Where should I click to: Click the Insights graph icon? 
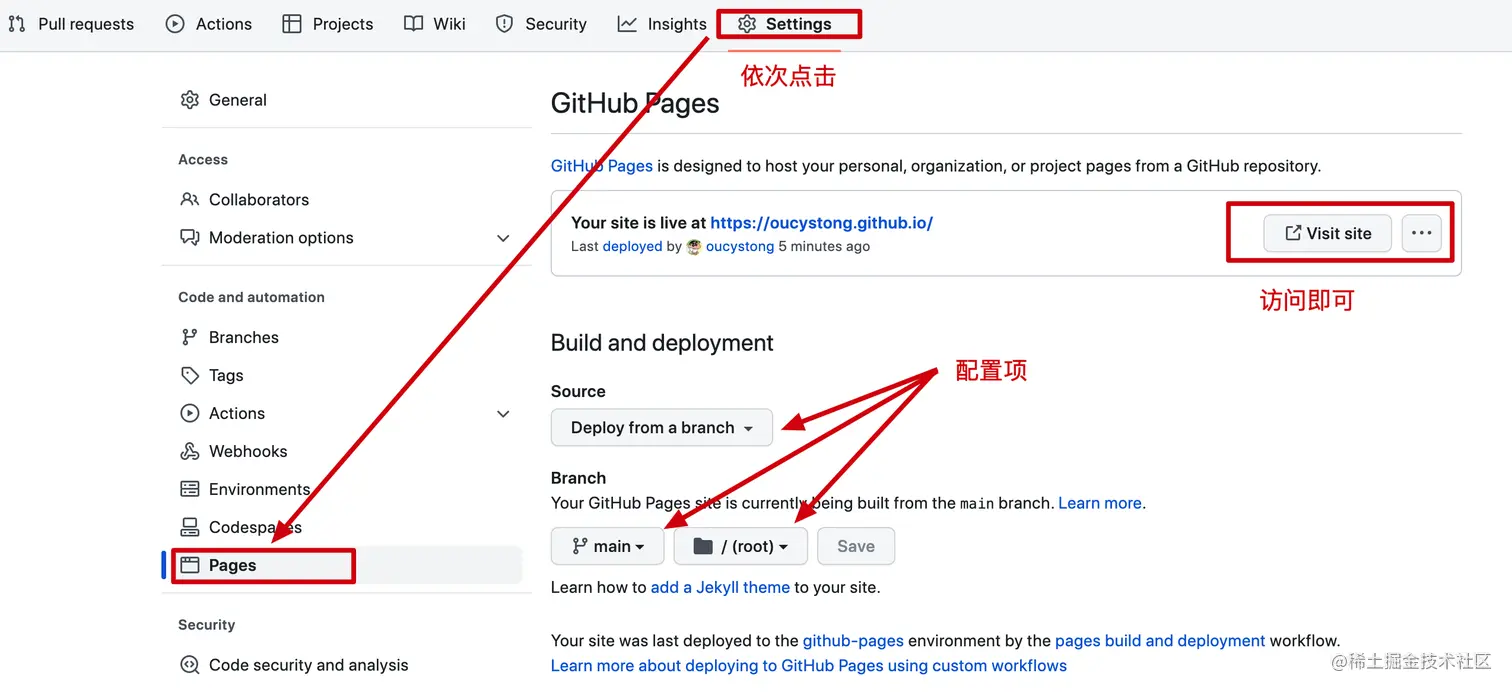coord(627,24)
